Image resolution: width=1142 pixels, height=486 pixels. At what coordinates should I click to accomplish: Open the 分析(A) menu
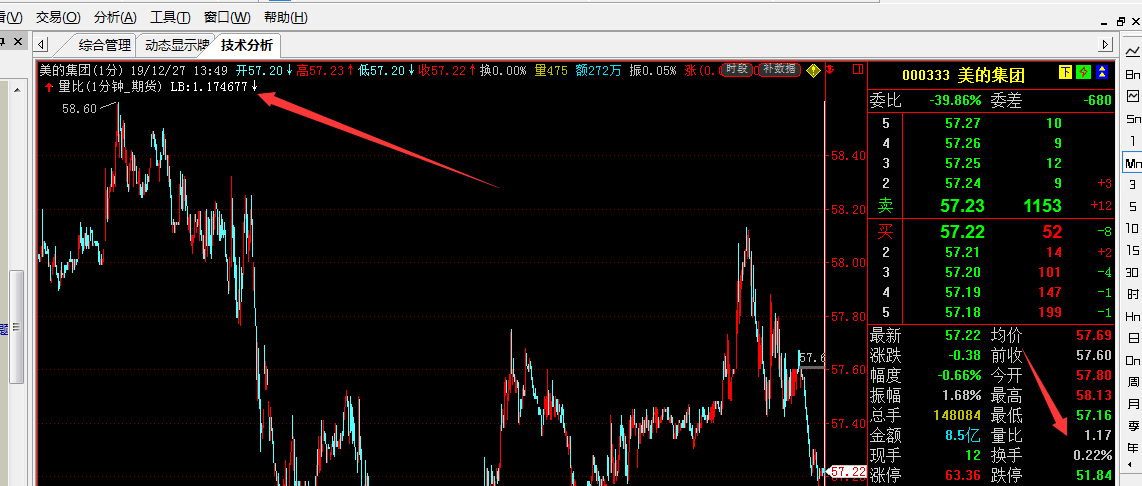pos(115,17)
